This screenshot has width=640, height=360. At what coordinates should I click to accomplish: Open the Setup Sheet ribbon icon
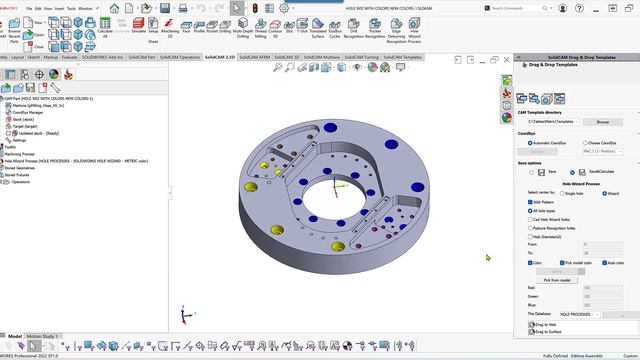153,30
